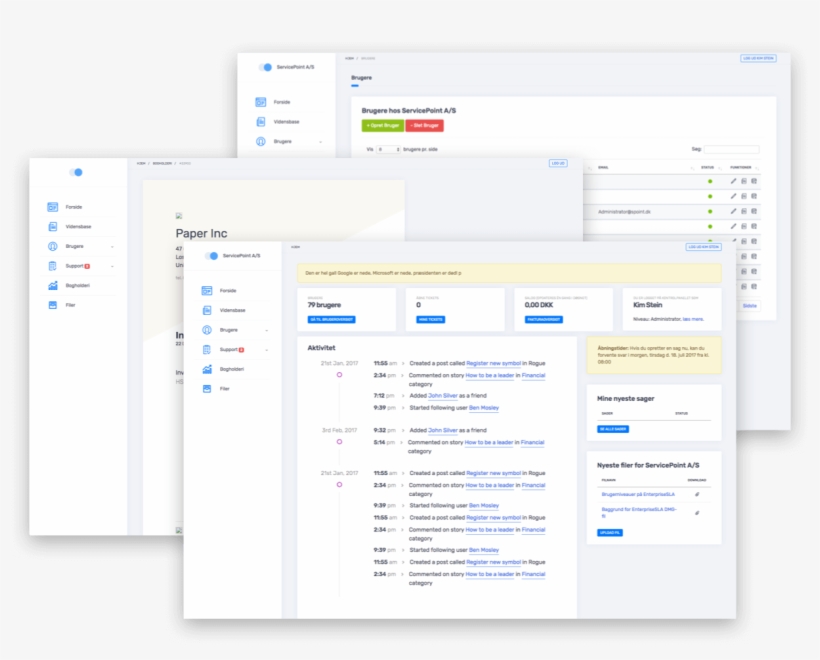Select Hjem in the breadcrumb trail
This screenshot has width=820, height=660.
(349, 58)
